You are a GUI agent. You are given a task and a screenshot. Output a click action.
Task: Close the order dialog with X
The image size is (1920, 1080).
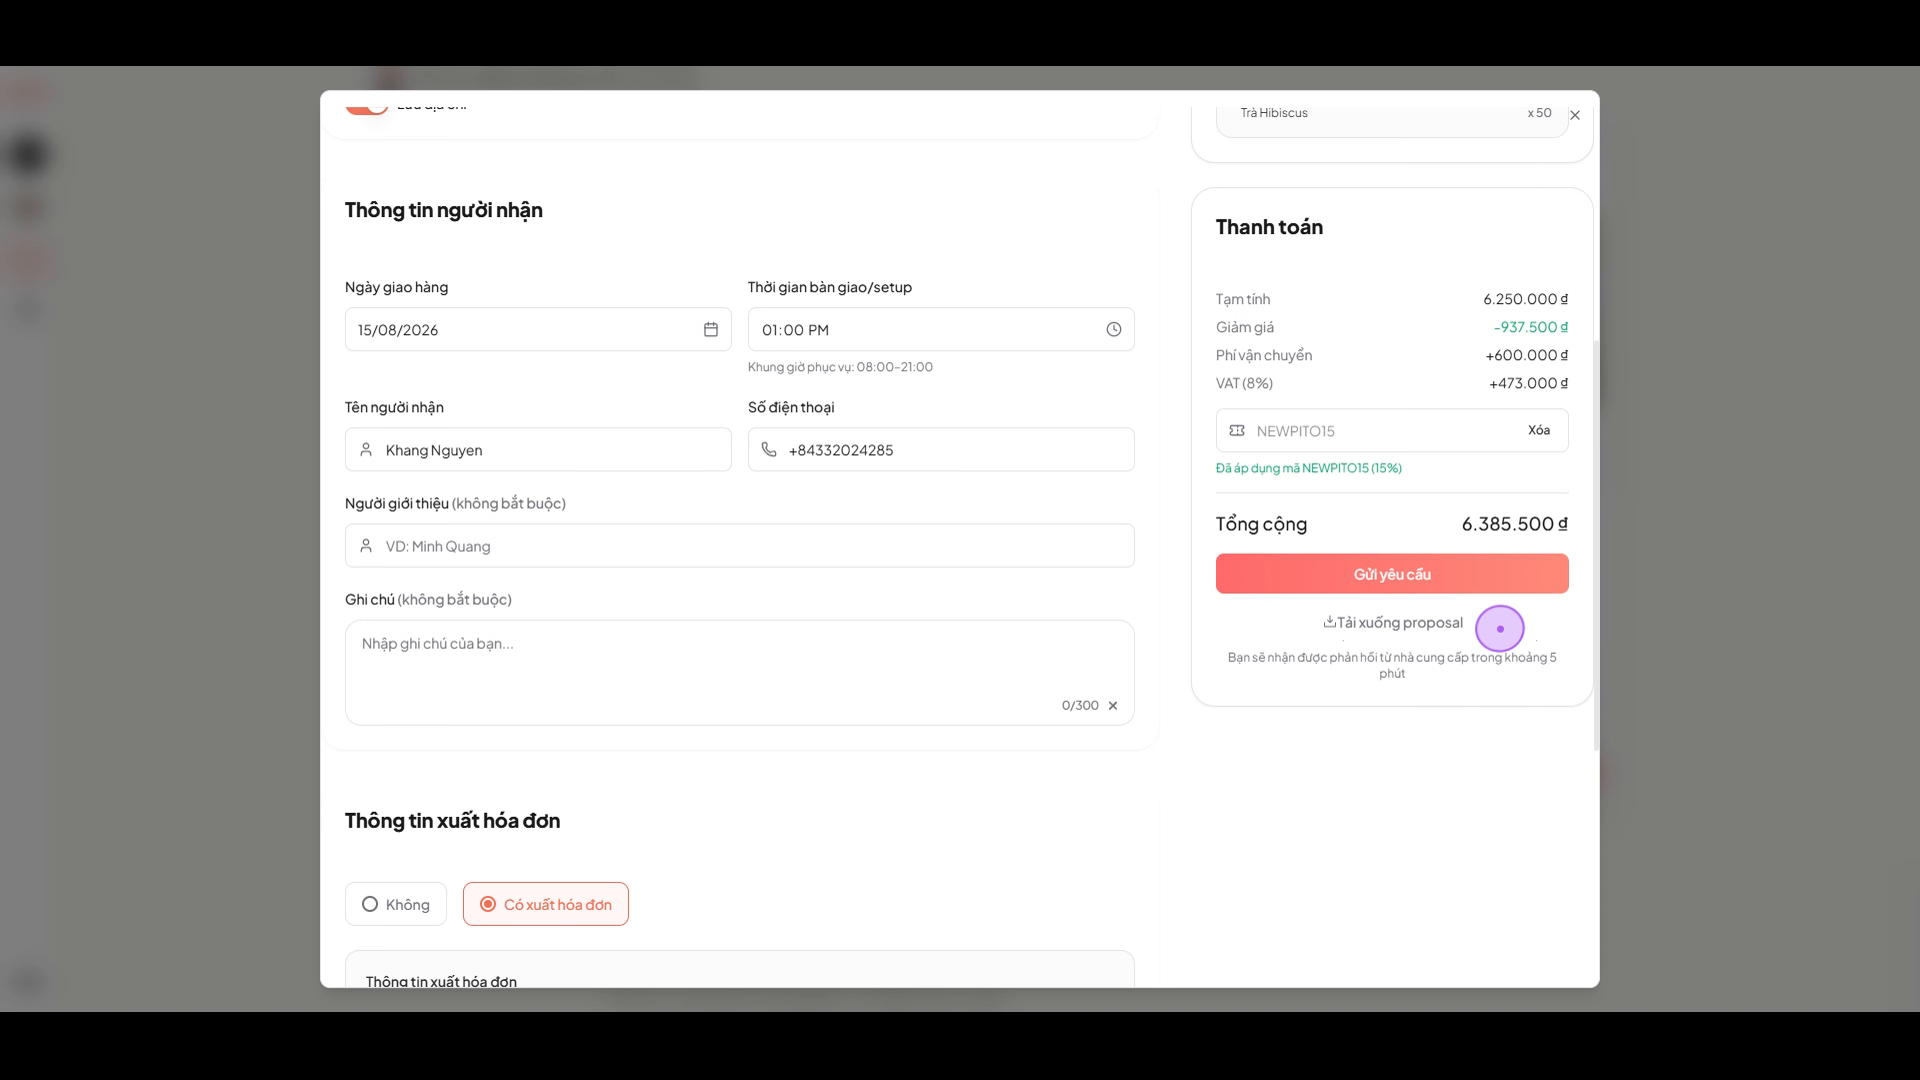(1575, 115)
